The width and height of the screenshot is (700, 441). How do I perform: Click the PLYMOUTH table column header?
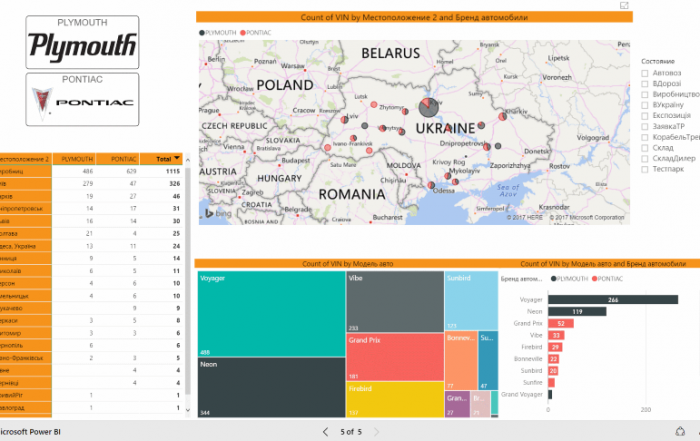point(74,159)
